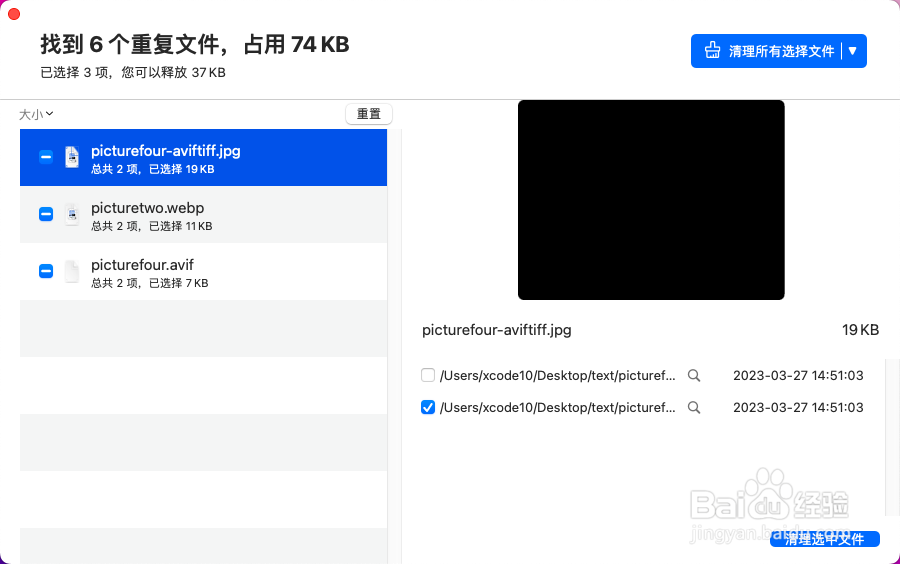Click the broom icon in the clean button

712,50
